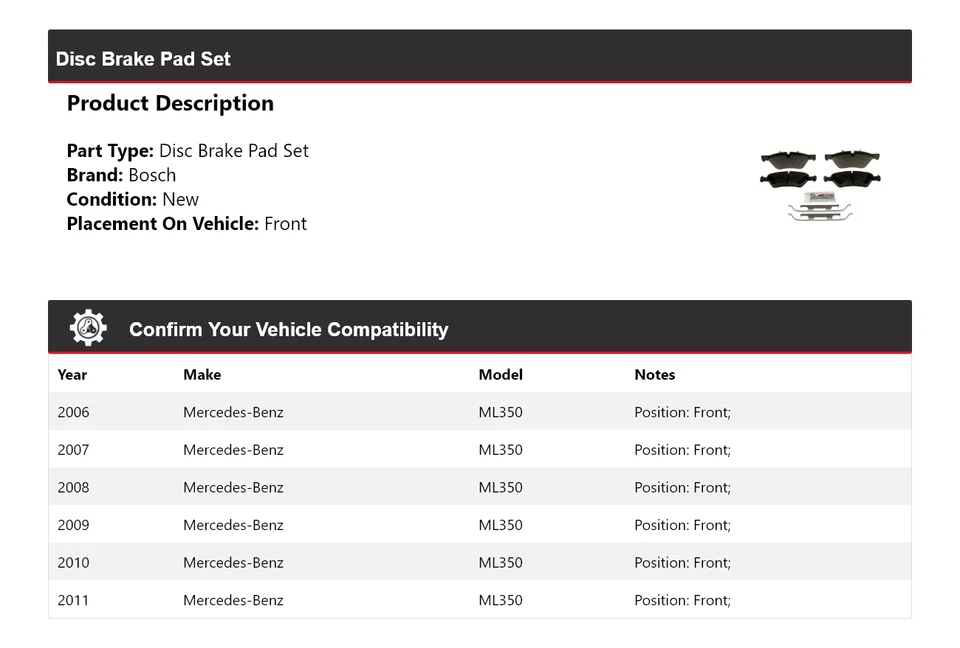960x648 pixels.
Task: Open the brake pad product thumbnail
Action: (x=820, y=185)
